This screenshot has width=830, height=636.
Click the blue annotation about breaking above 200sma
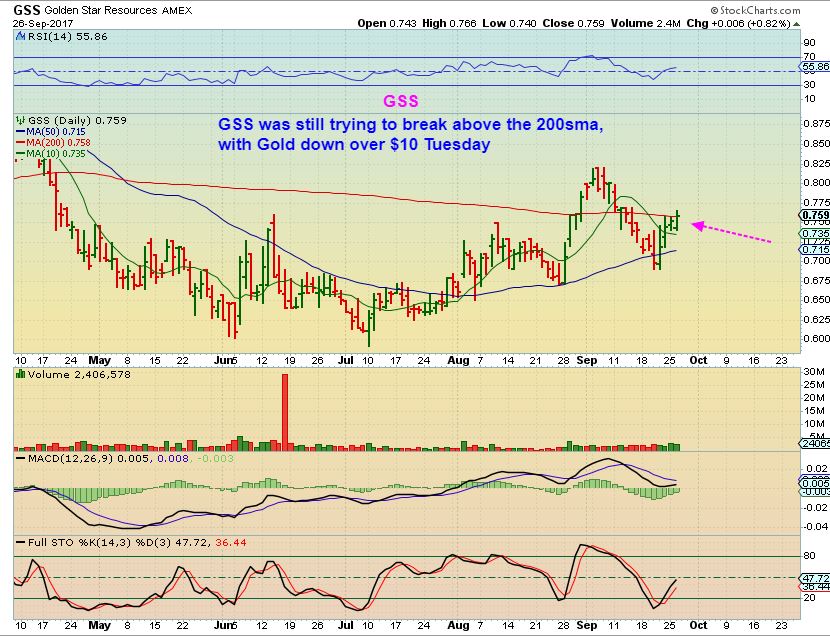[x=410, y=134]
